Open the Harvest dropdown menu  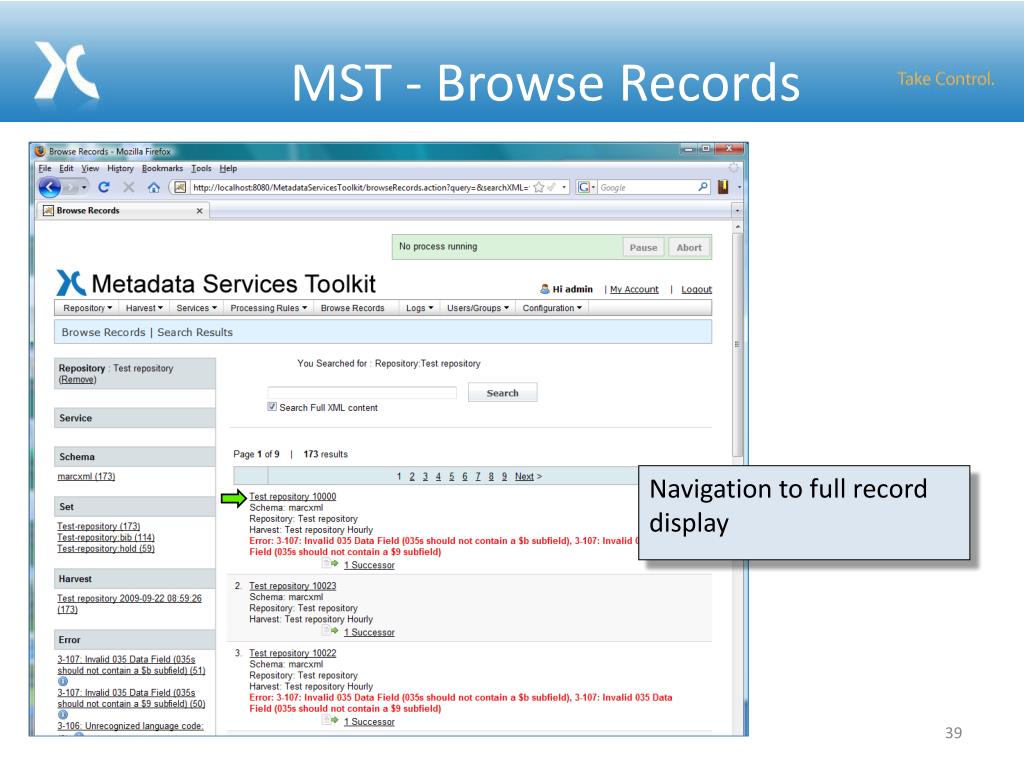pyautogui.click(x=144, y=308)
